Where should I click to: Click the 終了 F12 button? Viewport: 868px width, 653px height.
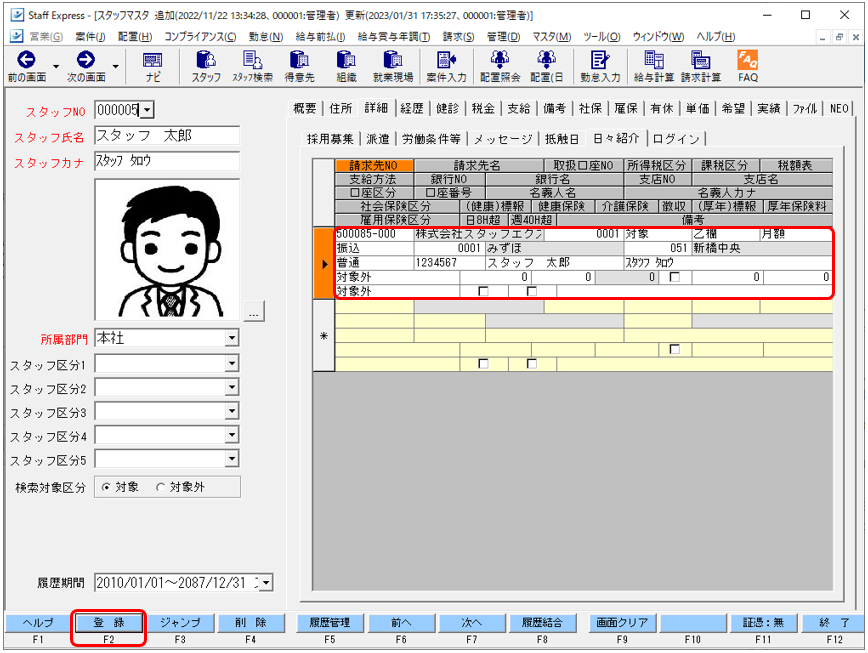coord(834,623)
